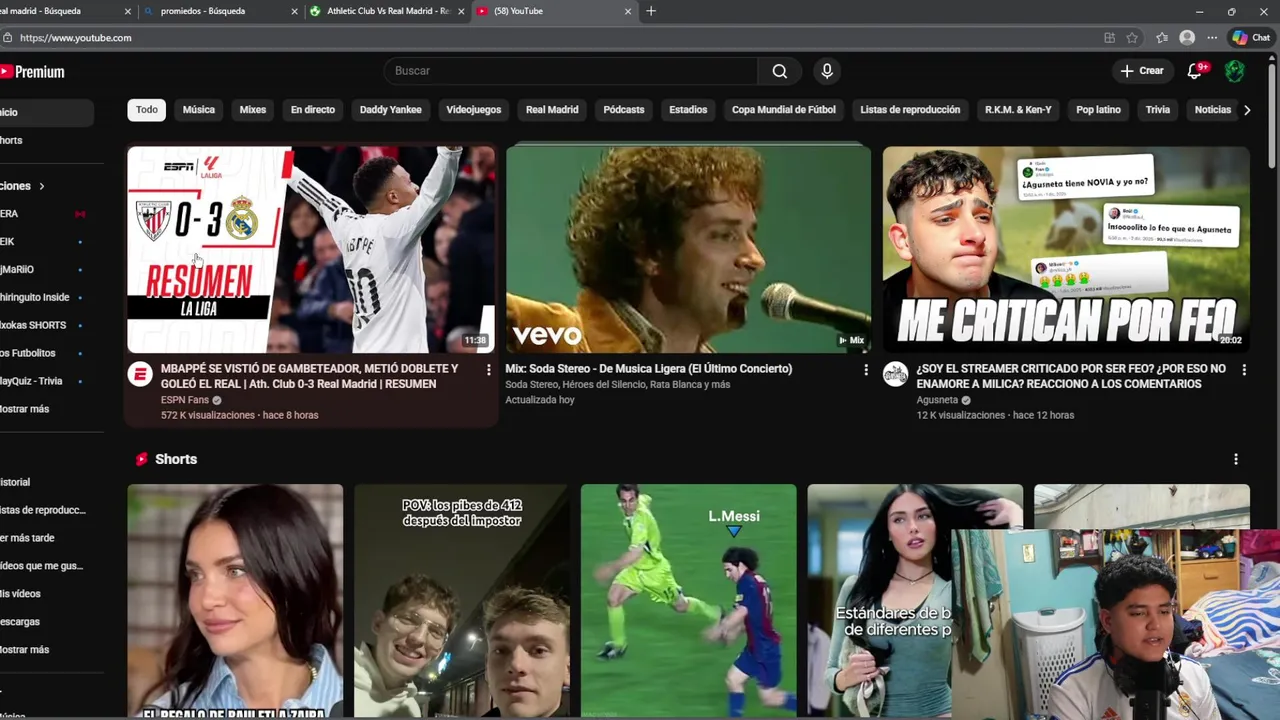Open the account avatar menu
The height and width of the screenshot is (720, 1280).
(1235, 71)
